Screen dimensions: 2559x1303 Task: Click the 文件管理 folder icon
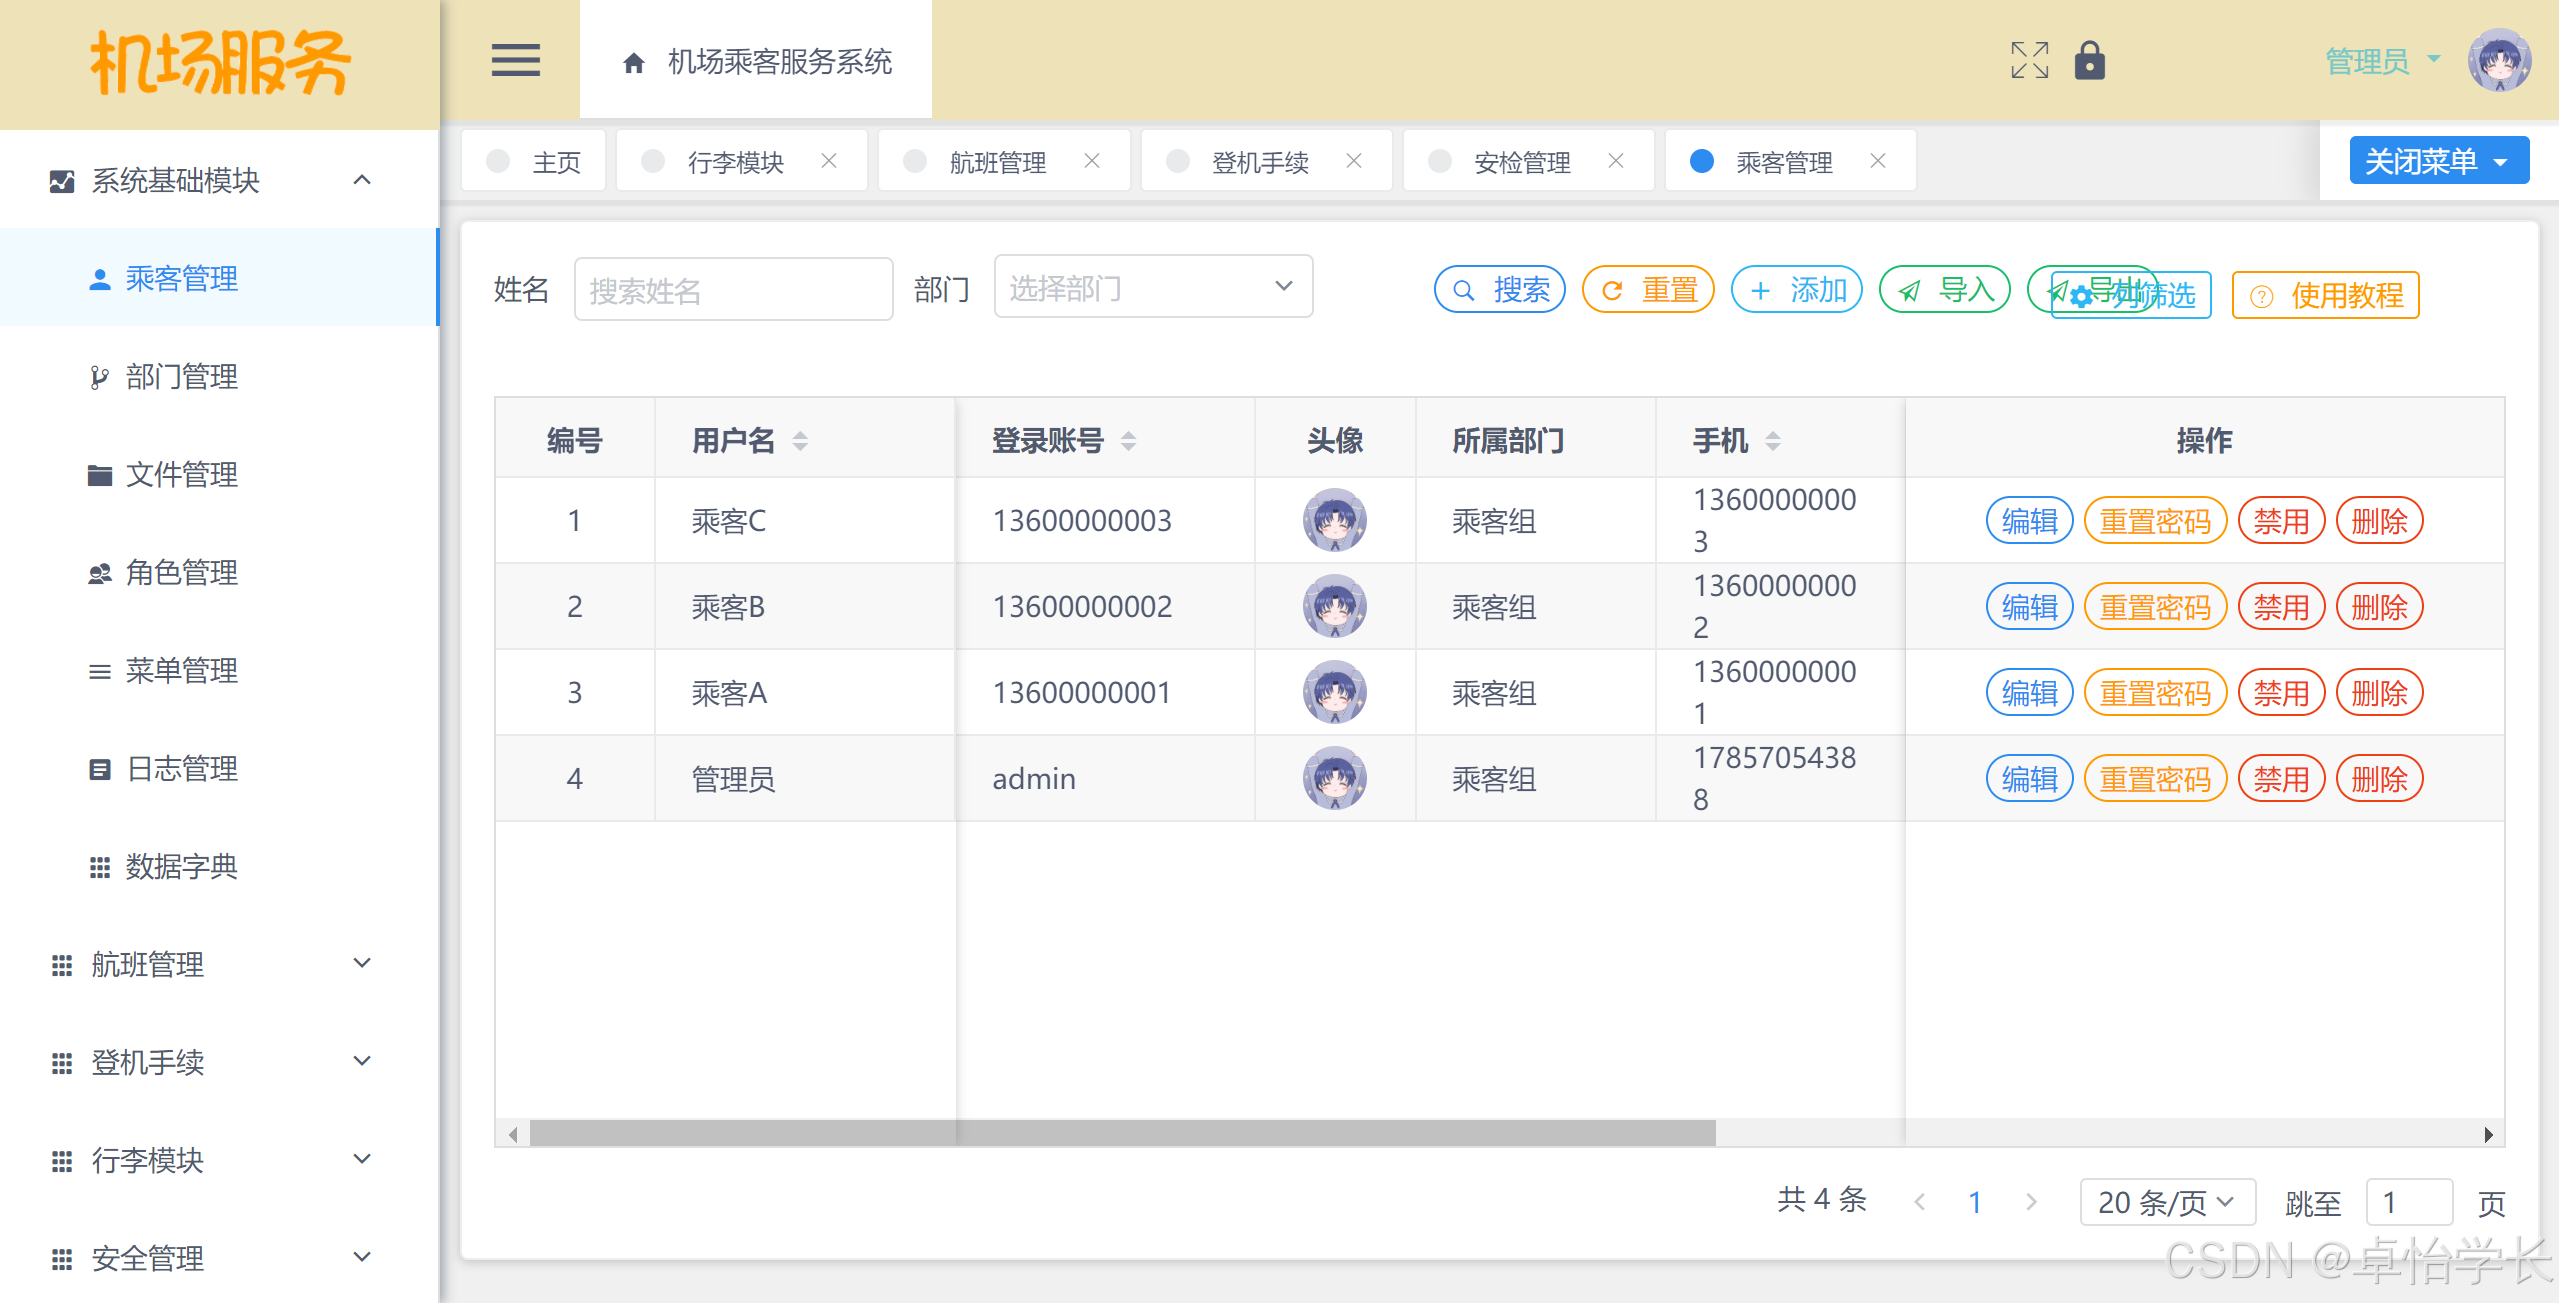(99, 475)
